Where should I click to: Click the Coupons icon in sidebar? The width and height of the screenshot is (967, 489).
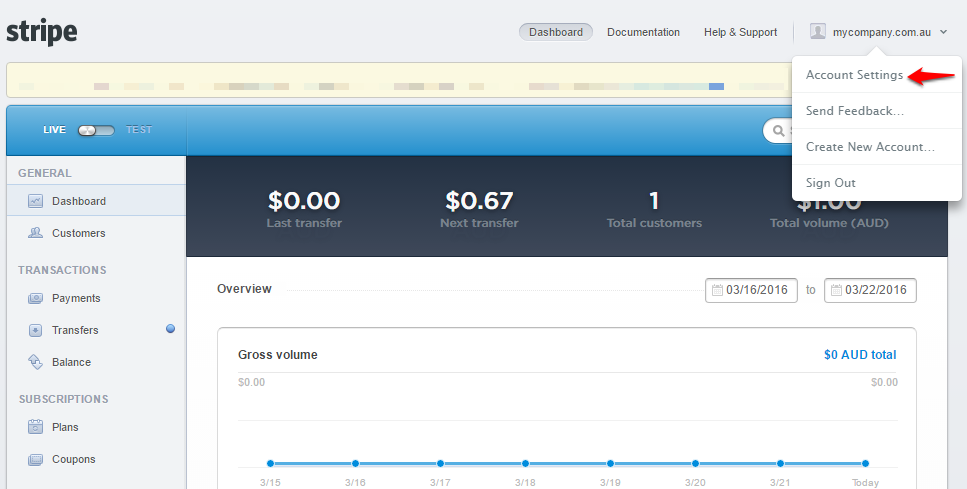[x=35, y=460]
